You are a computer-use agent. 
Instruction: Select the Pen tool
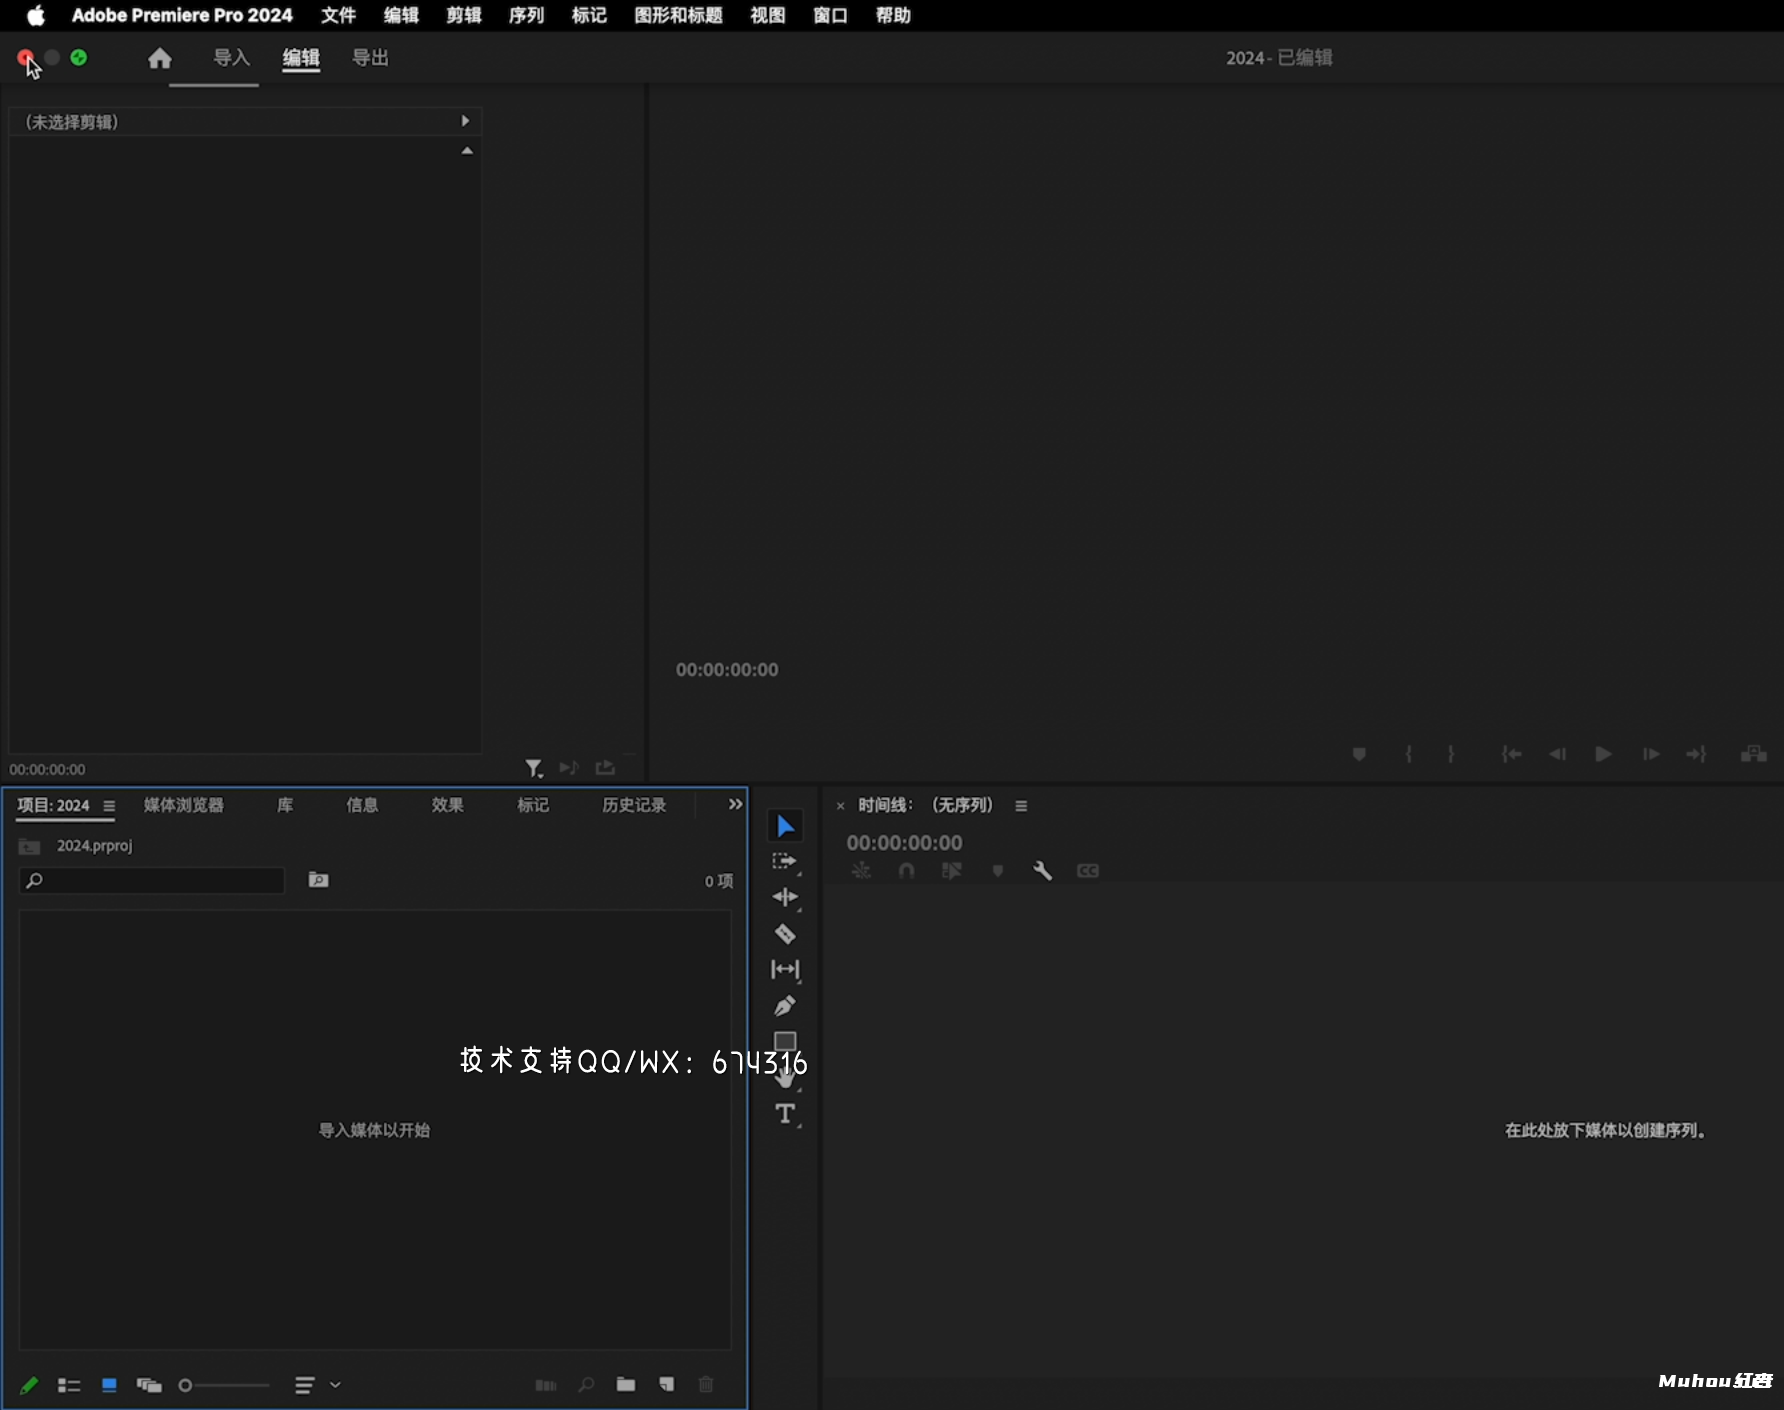pyautogui.click(x=785, y=1006)
